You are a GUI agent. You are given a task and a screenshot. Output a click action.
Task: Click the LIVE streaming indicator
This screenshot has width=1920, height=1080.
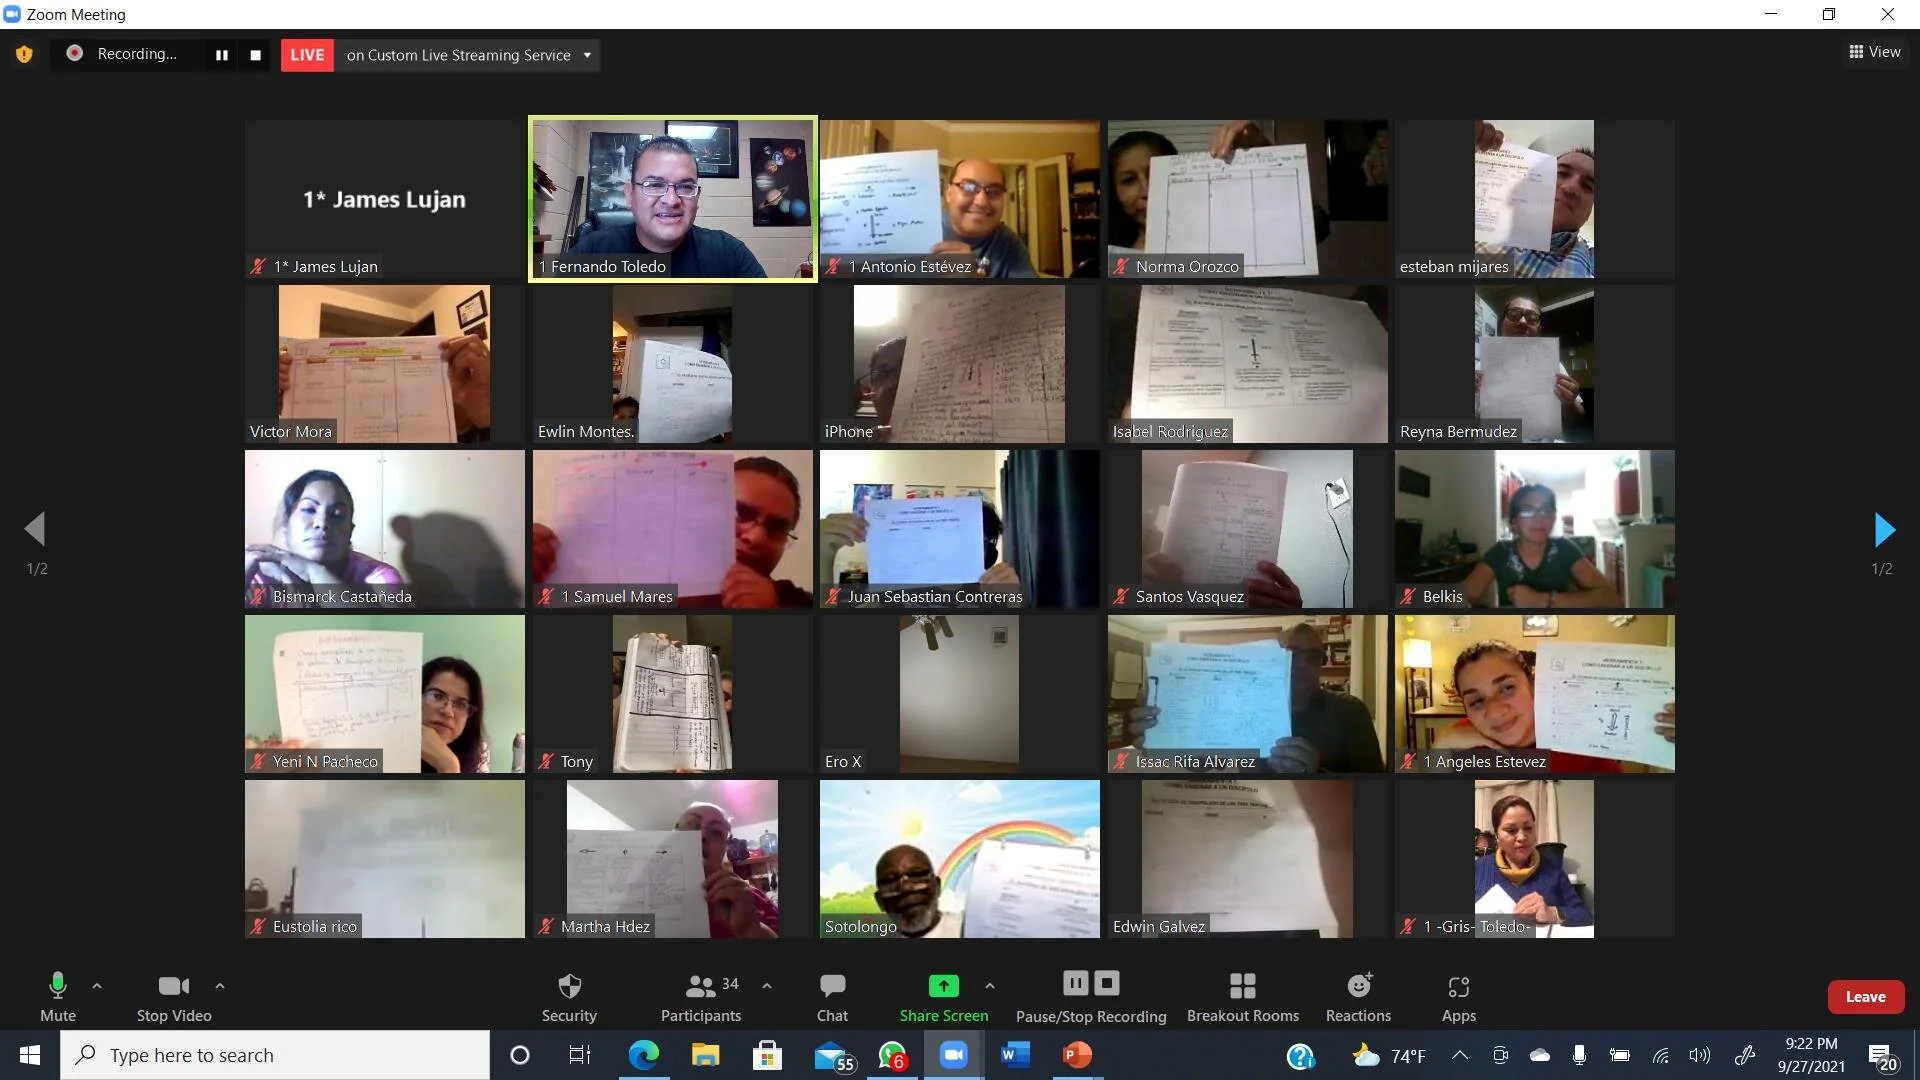point(307,55)
